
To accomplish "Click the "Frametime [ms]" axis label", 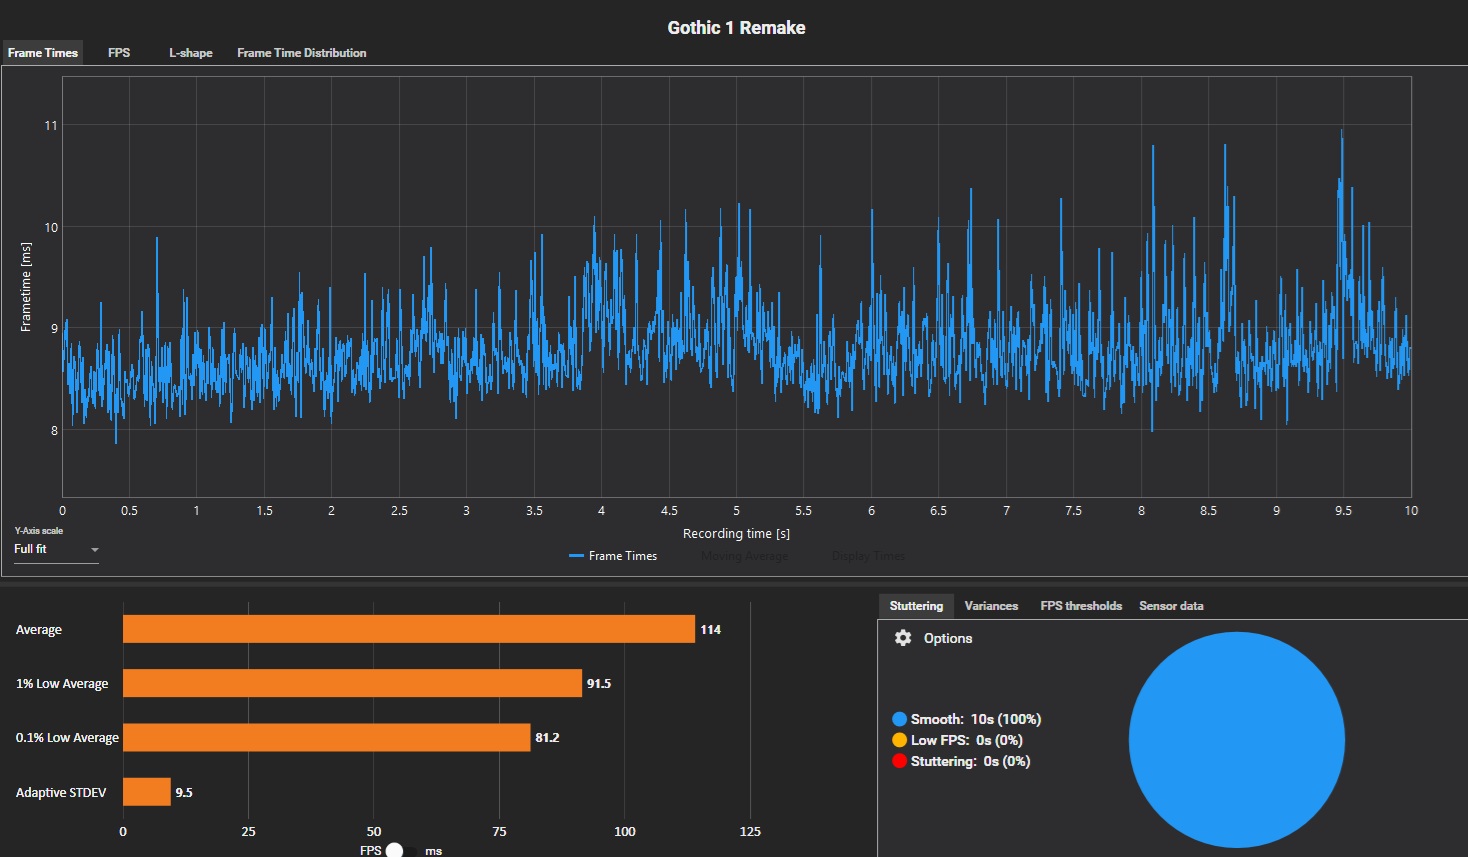I will tap(26, 286).
